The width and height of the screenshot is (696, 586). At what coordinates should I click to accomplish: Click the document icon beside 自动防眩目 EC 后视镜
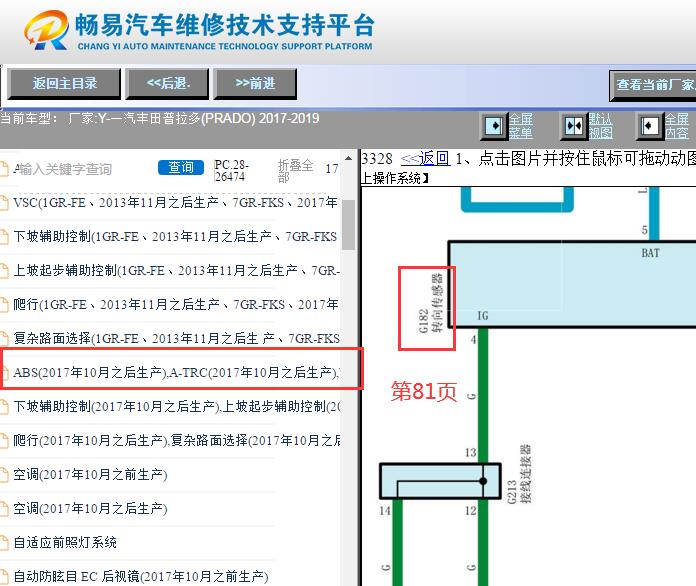tap(4, 577)
